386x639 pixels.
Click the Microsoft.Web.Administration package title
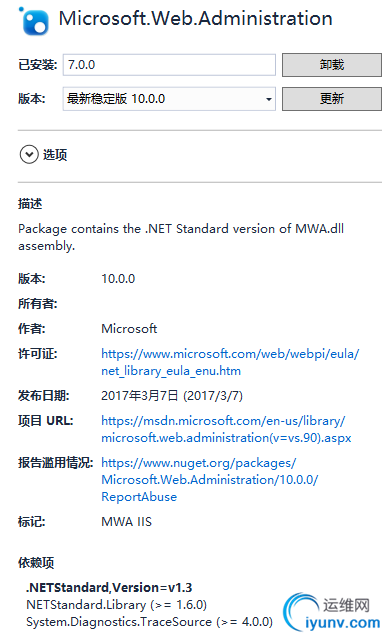(196, 19)
